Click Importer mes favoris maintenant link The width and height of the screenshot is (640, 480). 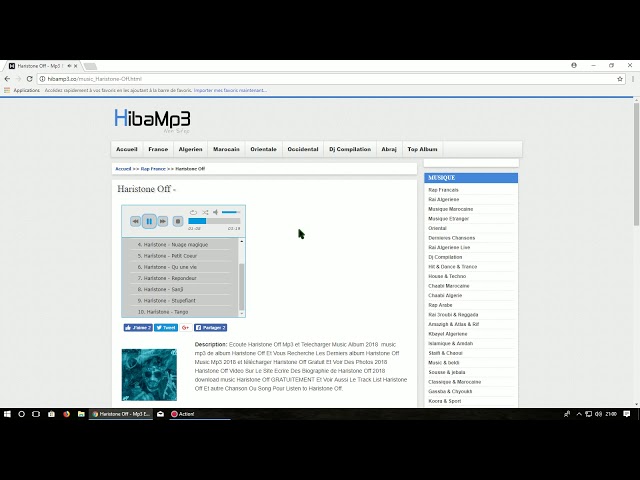tap(230, 90)
